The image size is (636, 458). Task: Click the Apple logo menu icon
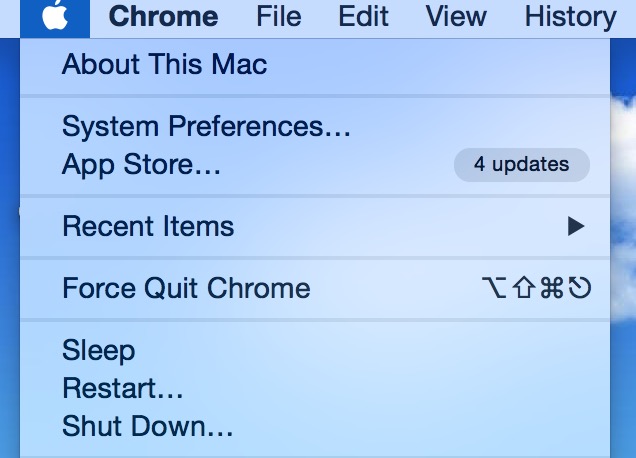[56, 17]
